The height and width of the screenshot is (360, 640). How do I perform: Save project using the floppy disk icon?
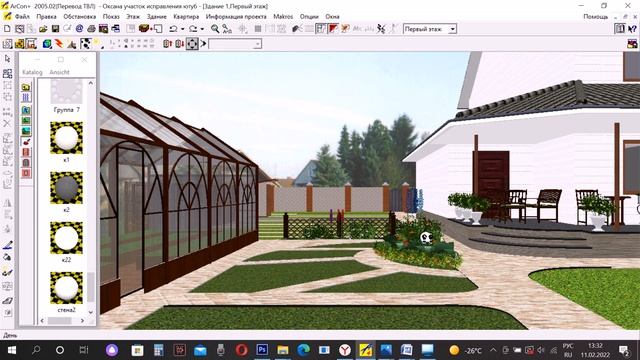coord(55,29)
